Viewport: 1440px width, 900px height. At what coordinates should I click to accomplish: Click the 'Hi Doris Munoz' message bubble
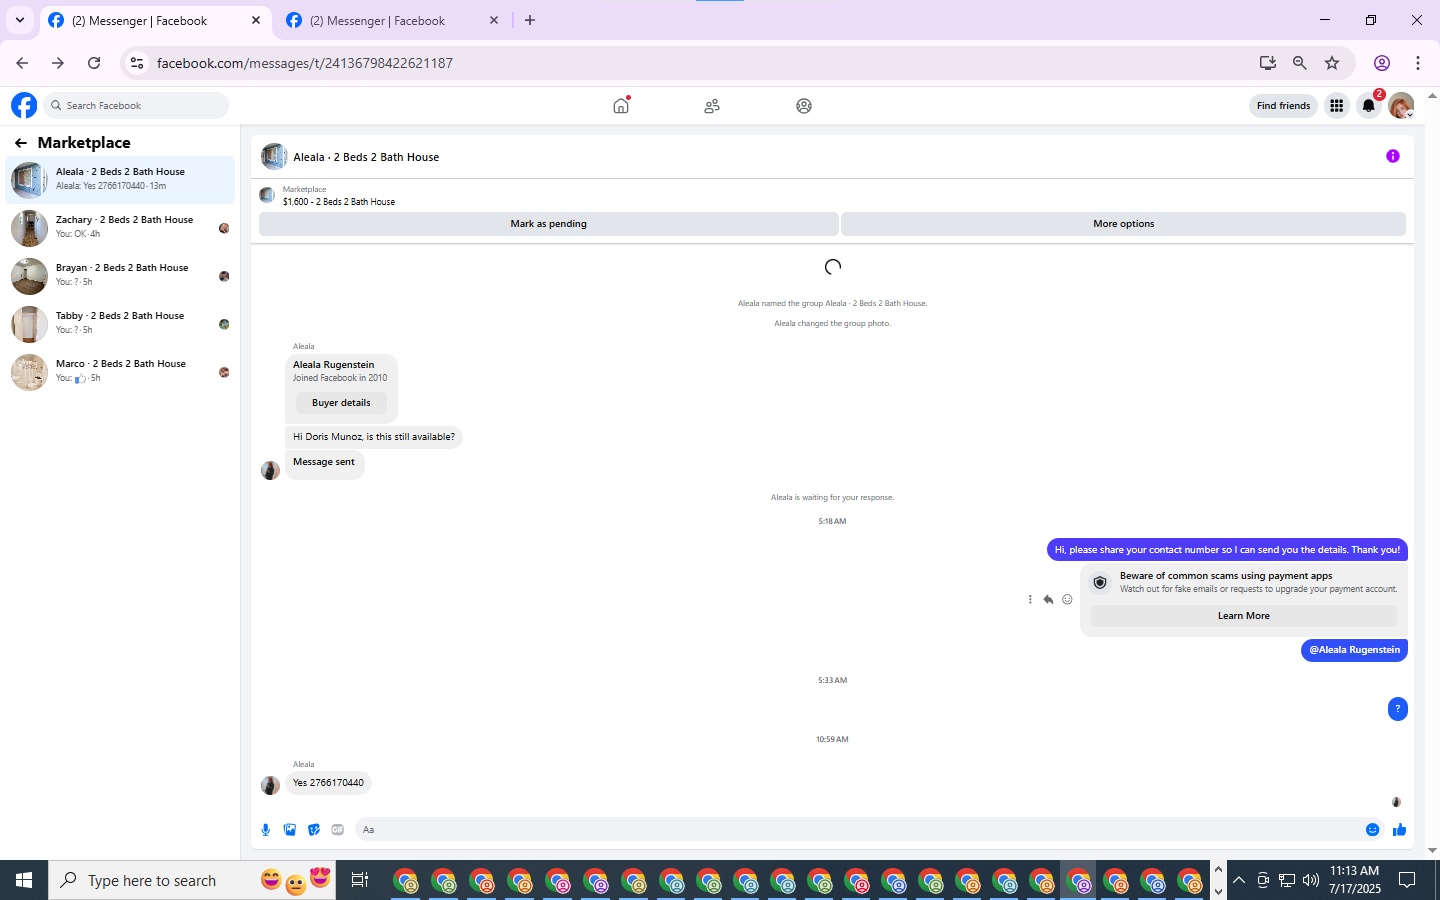pos(373,437)
